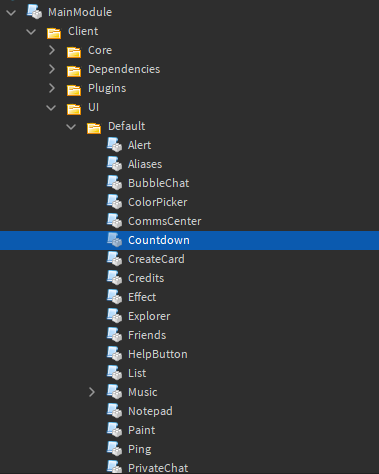Screen dimensions: 379x474
Task: Collapse the MainModule tree node
Action: click(11, 13)
